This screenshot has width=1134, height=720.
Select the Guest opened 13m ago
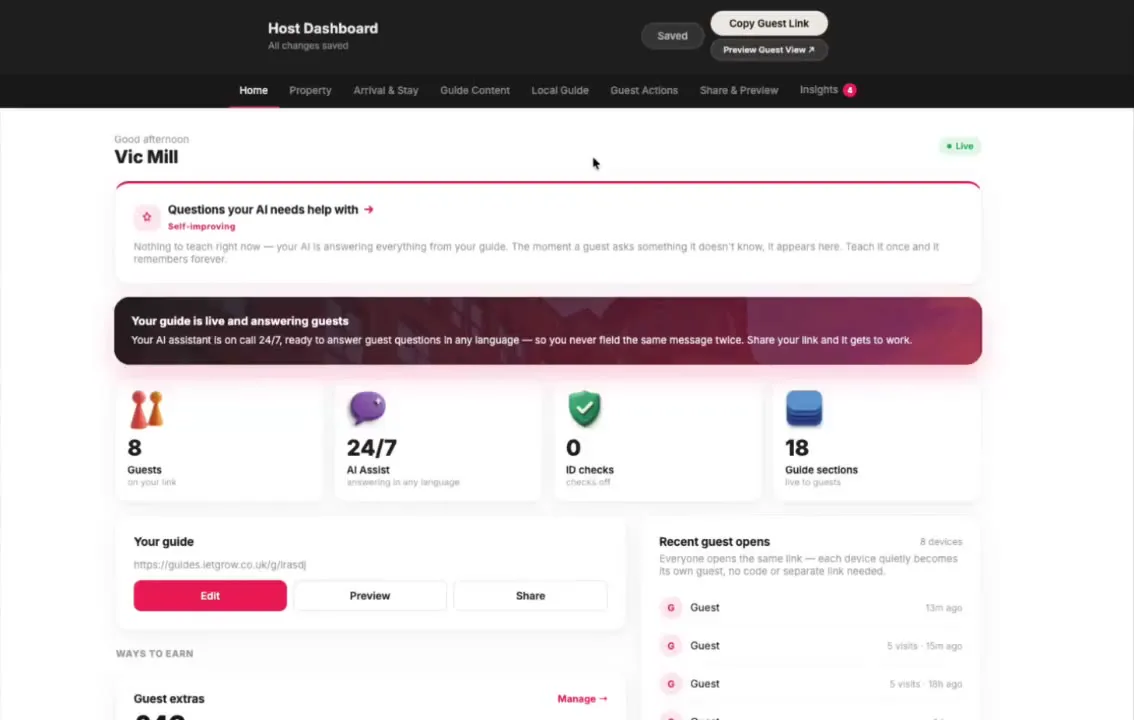coord(810,608)
